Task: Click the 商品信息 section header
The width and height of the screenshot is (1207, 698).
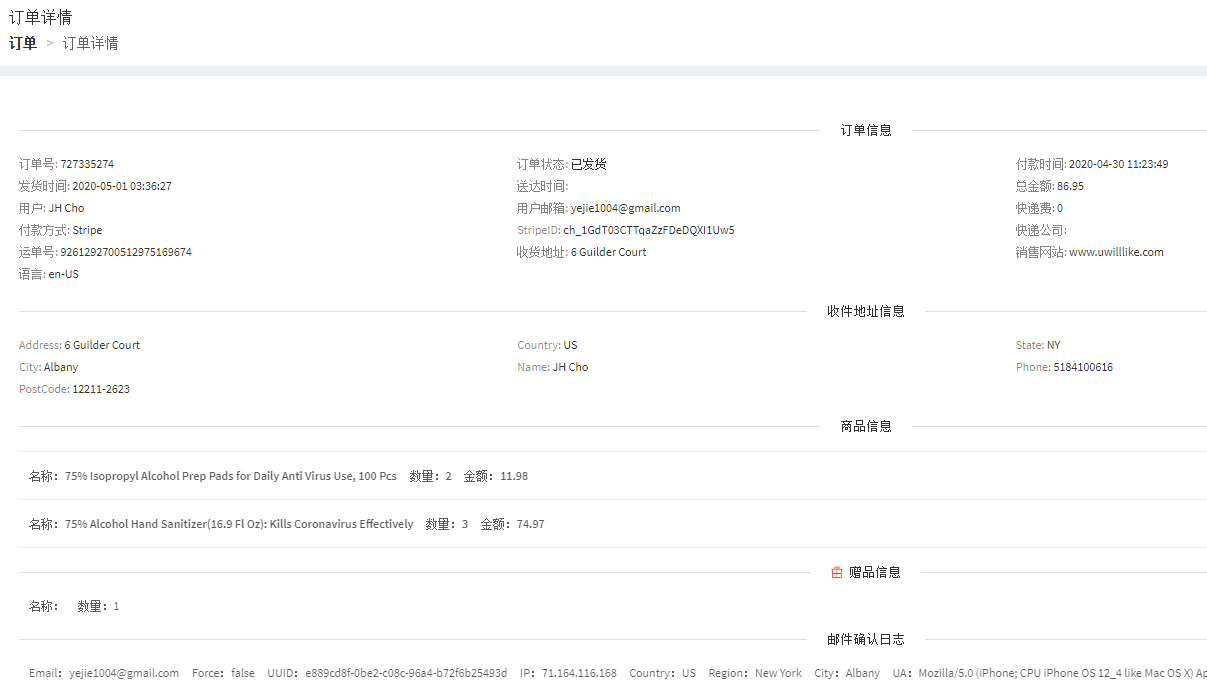Action: pyautogui.click(x=866, y=426)
